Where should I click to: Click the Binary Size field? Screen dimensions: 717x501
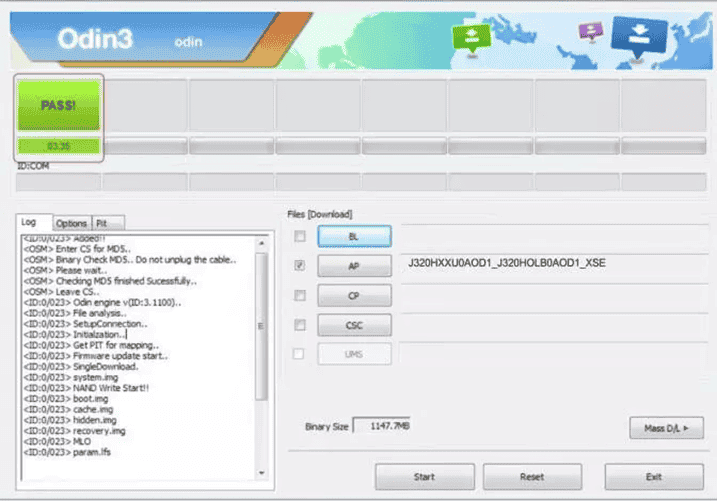coord(381,426)
